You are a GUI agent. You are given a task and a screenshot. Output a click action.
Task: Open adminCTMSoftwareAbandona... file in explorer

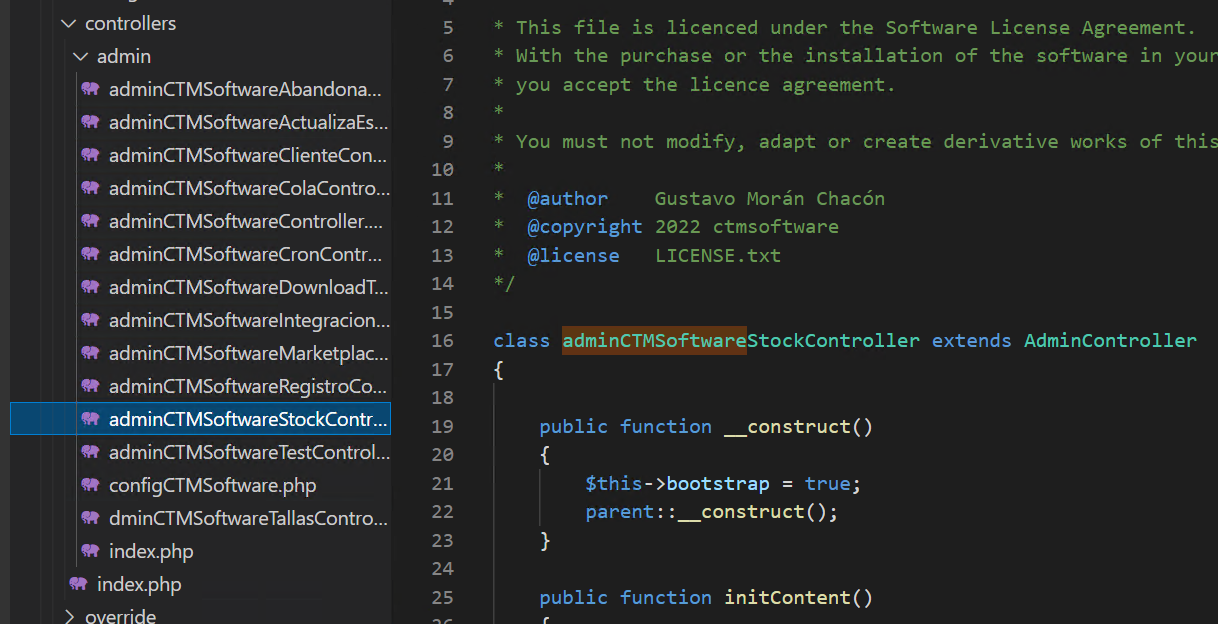click(245, 89)
